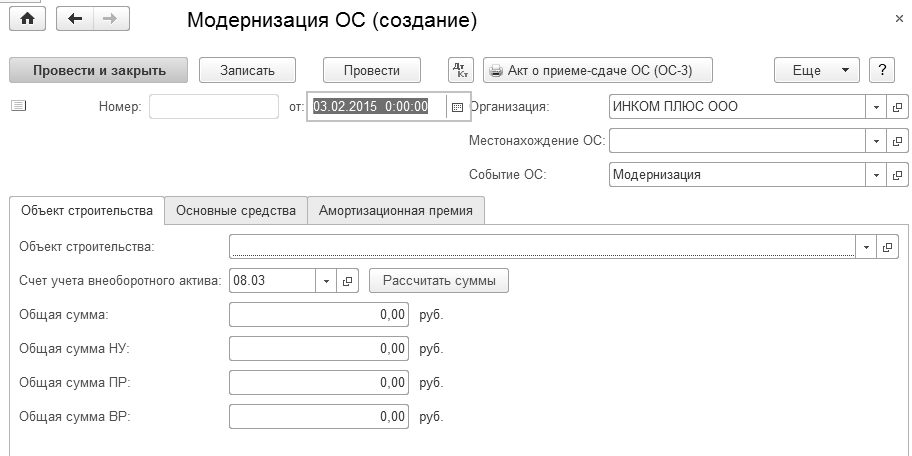Show Дт/Кт postings icon

click(x=460, y=70)
